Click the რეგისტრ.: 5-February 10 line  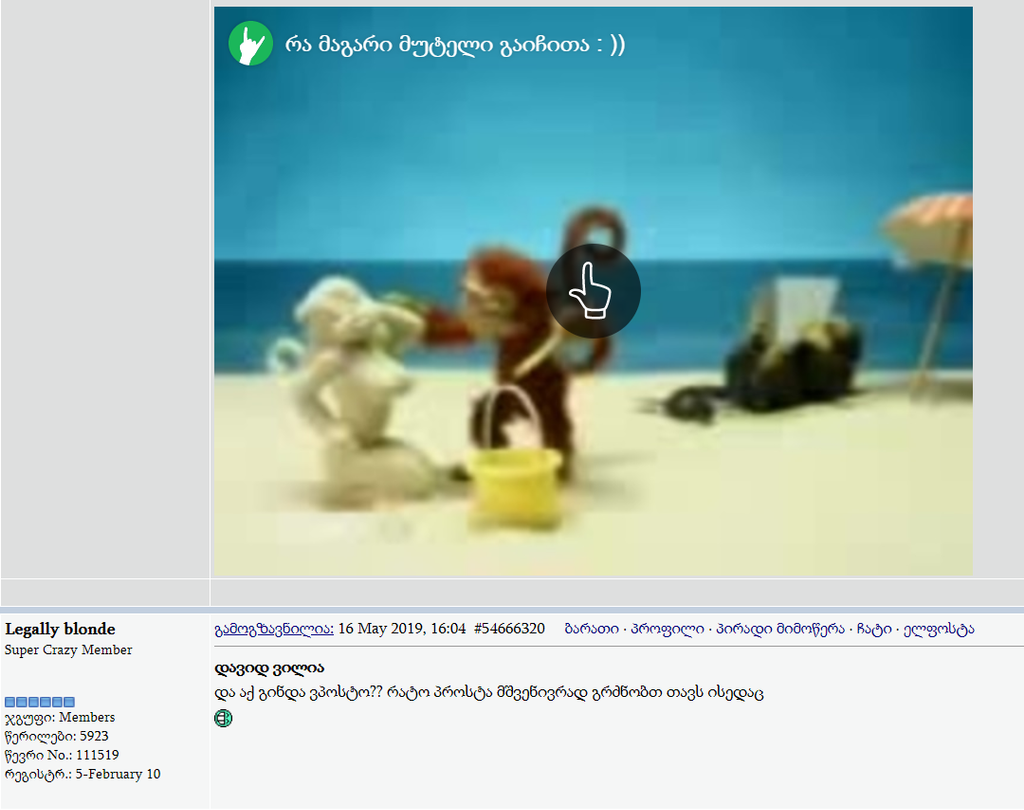tap(82, 774)
